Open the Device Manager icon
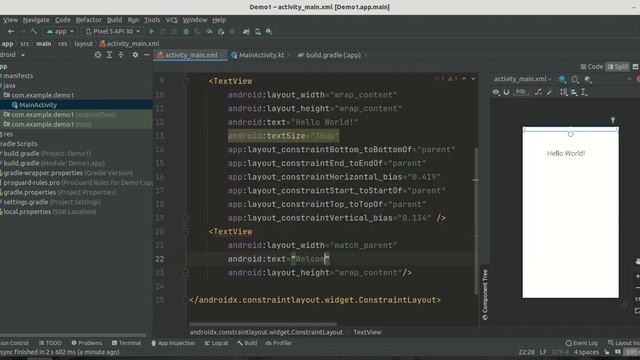Screen dimensions: 640x360 pos(258,31)
